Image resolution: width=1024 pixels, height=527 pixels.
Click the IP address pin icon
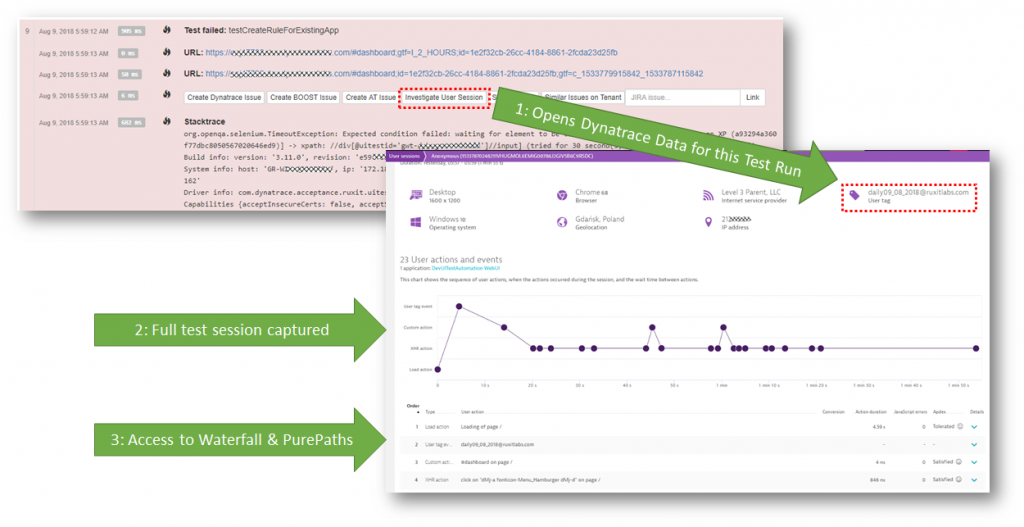tap(708, 223)
